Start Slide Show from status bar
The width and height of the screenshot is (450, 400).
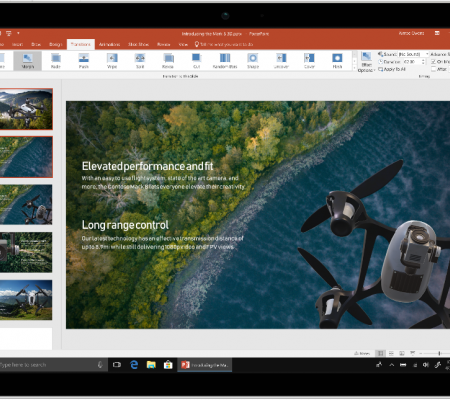point(413,353)
